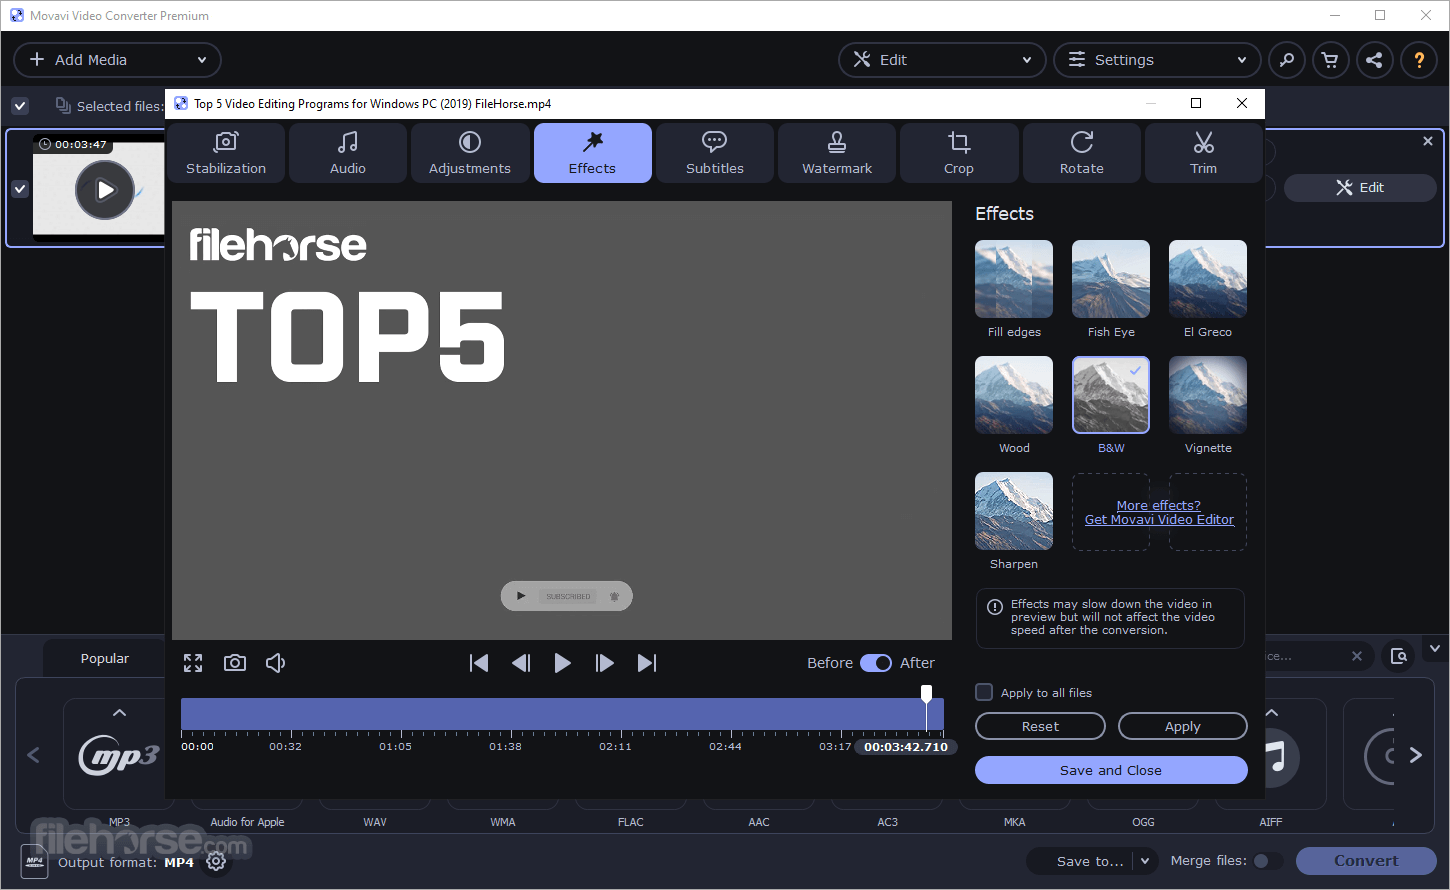Open the shopping cart icon

click(1330, 60)
